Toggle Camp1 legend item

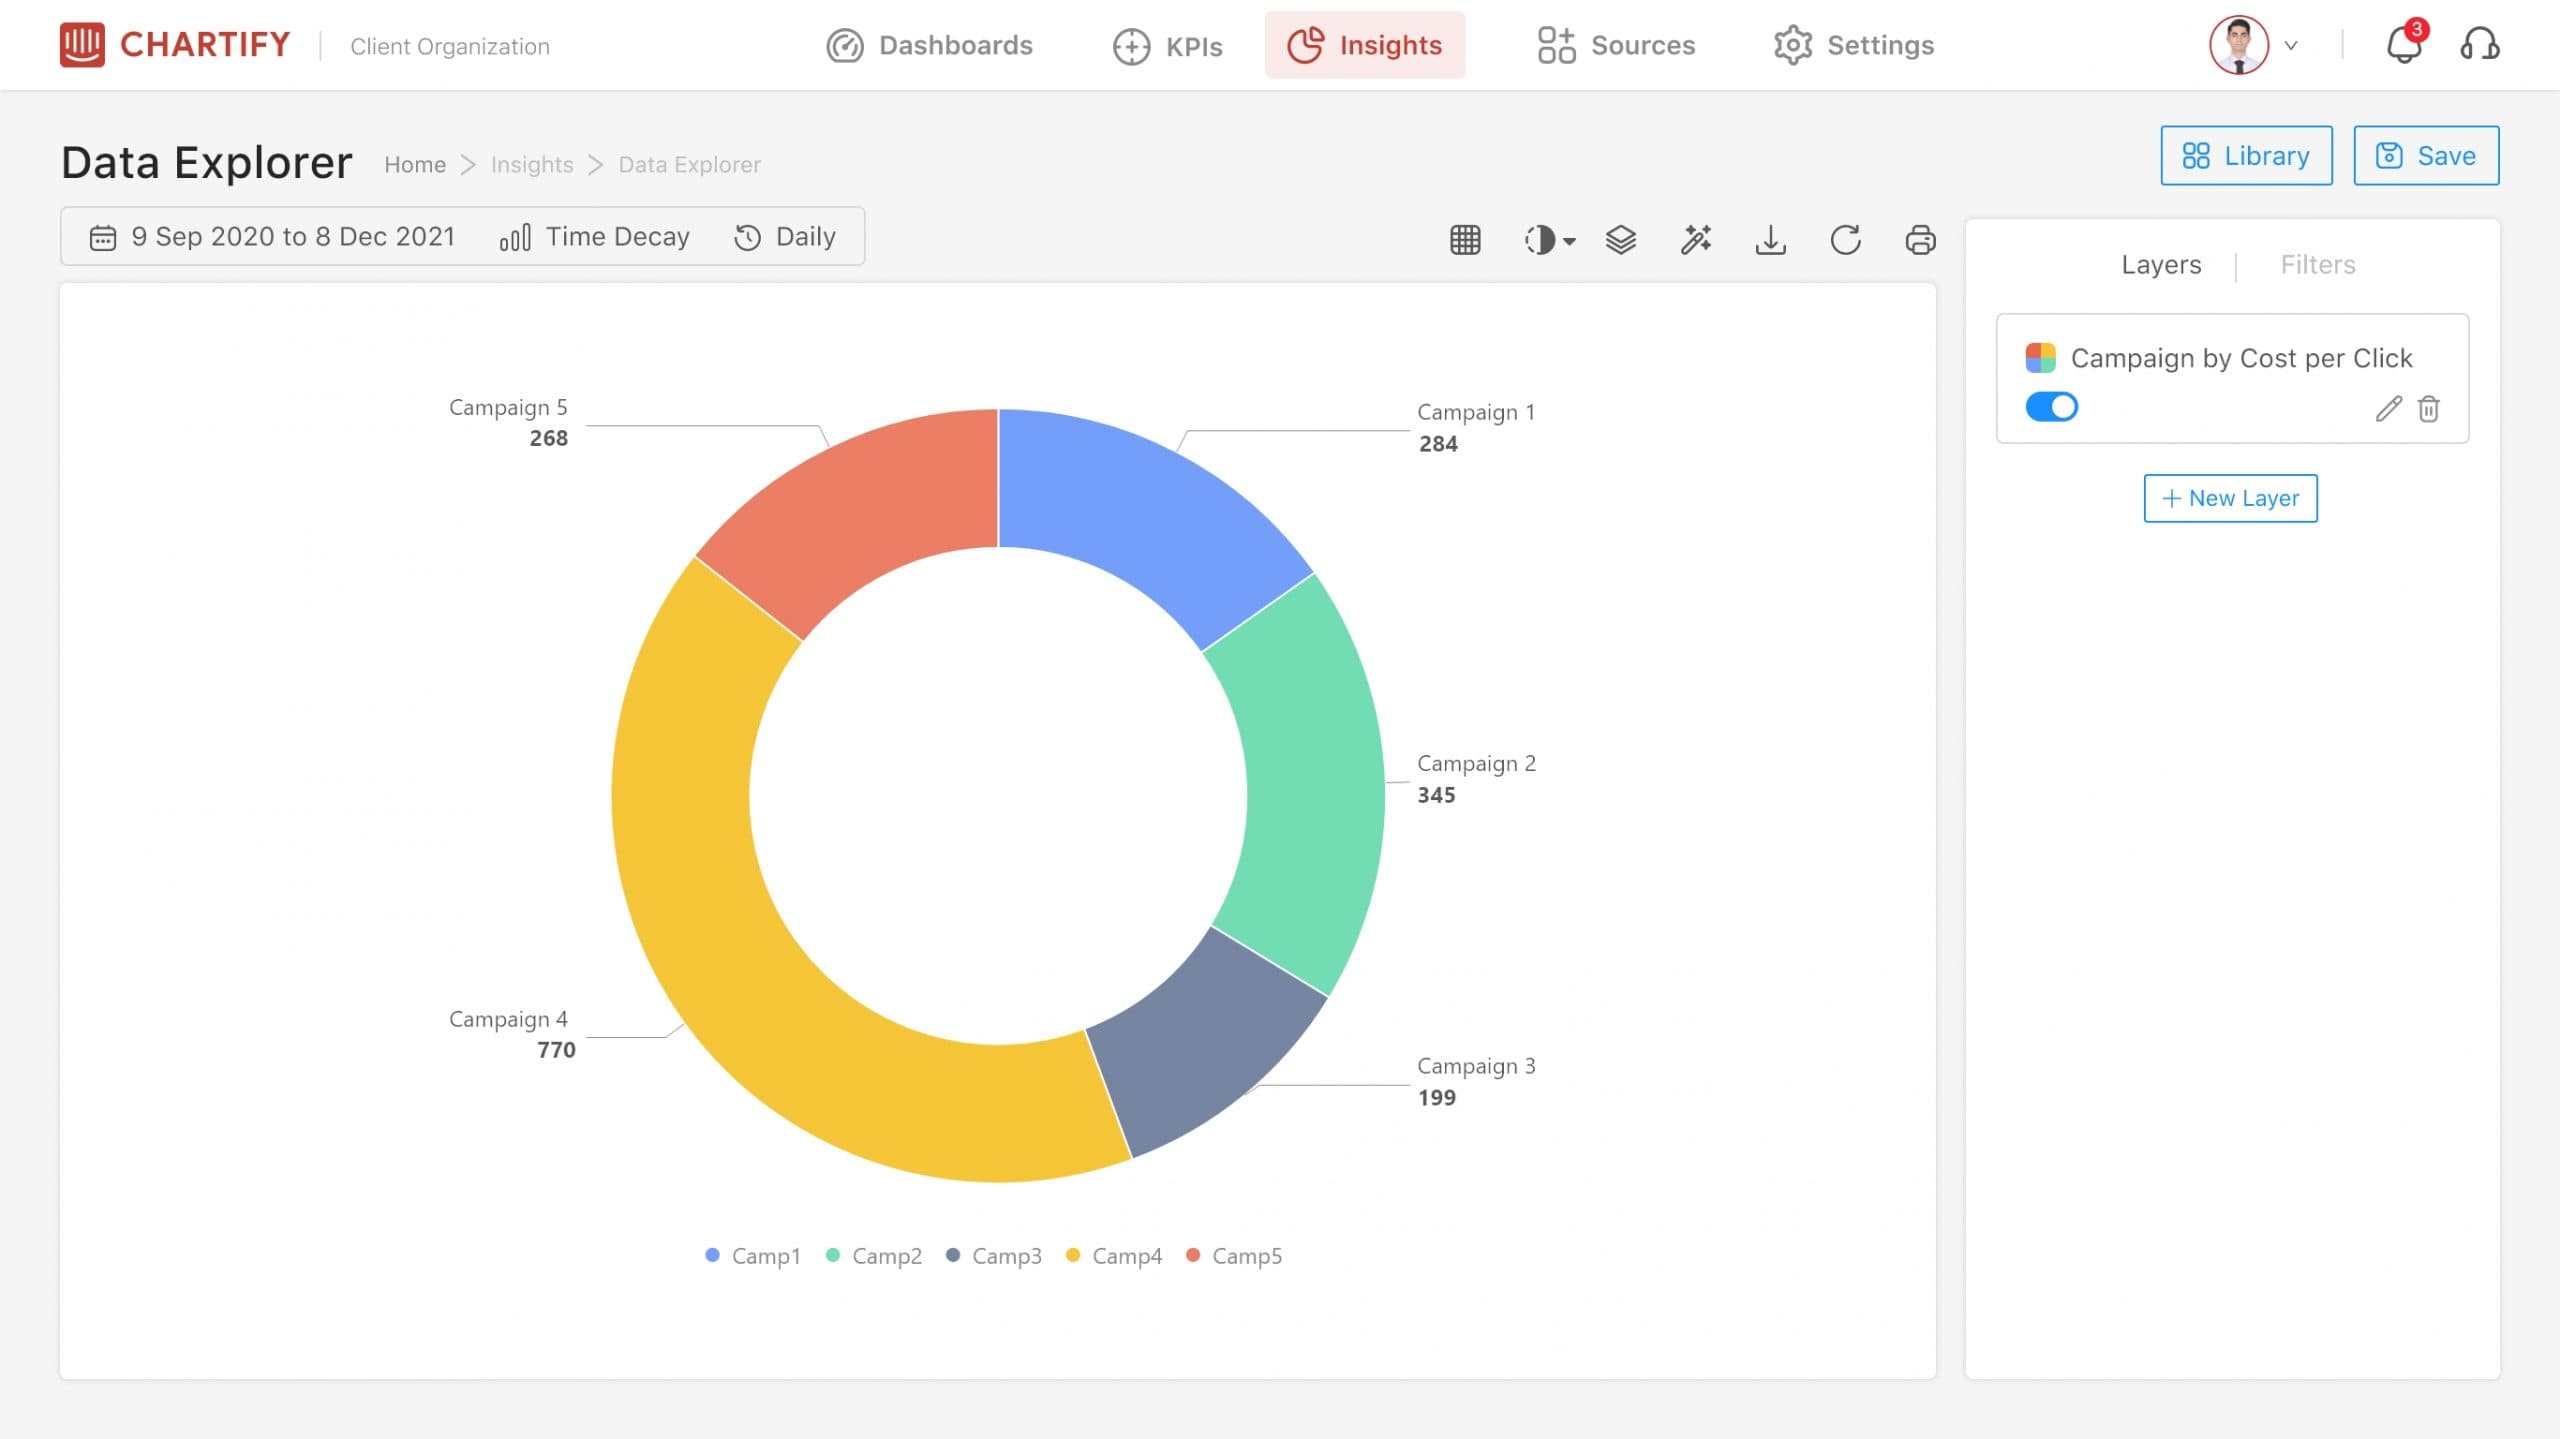click(753, 1256)
